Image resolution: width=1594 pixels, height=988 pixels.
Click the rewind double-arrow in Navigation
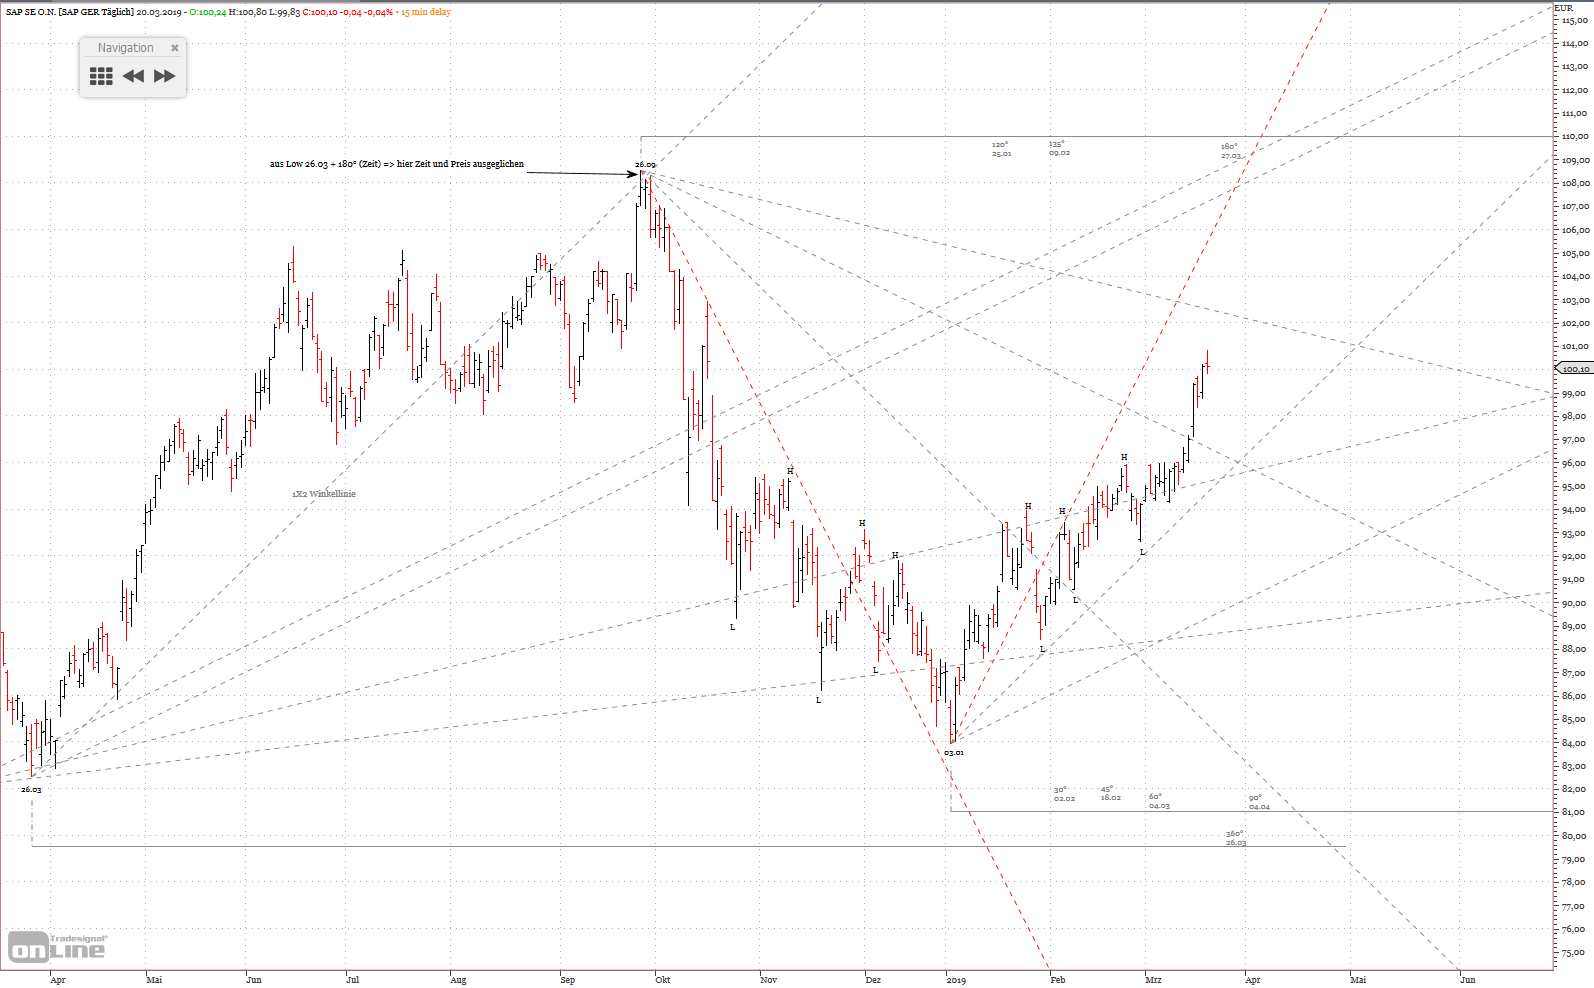click(x=133, y=76)
